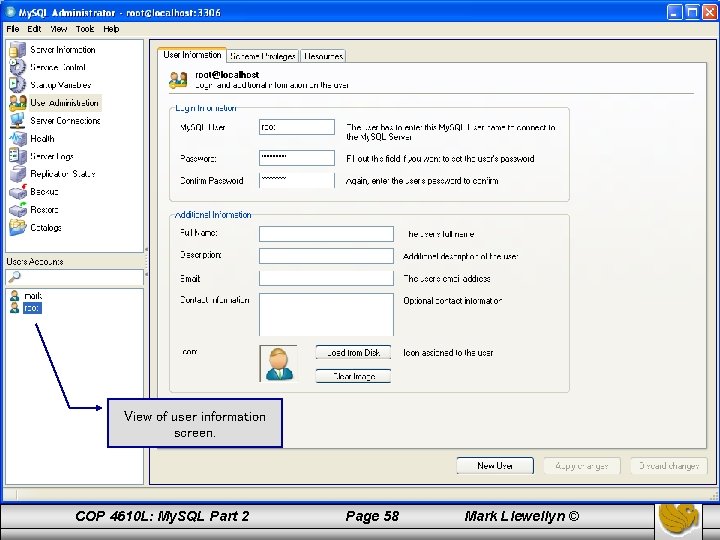Switch to the Resources tab
The height and width of the screenshot is (540, 720).
[323, 56]
